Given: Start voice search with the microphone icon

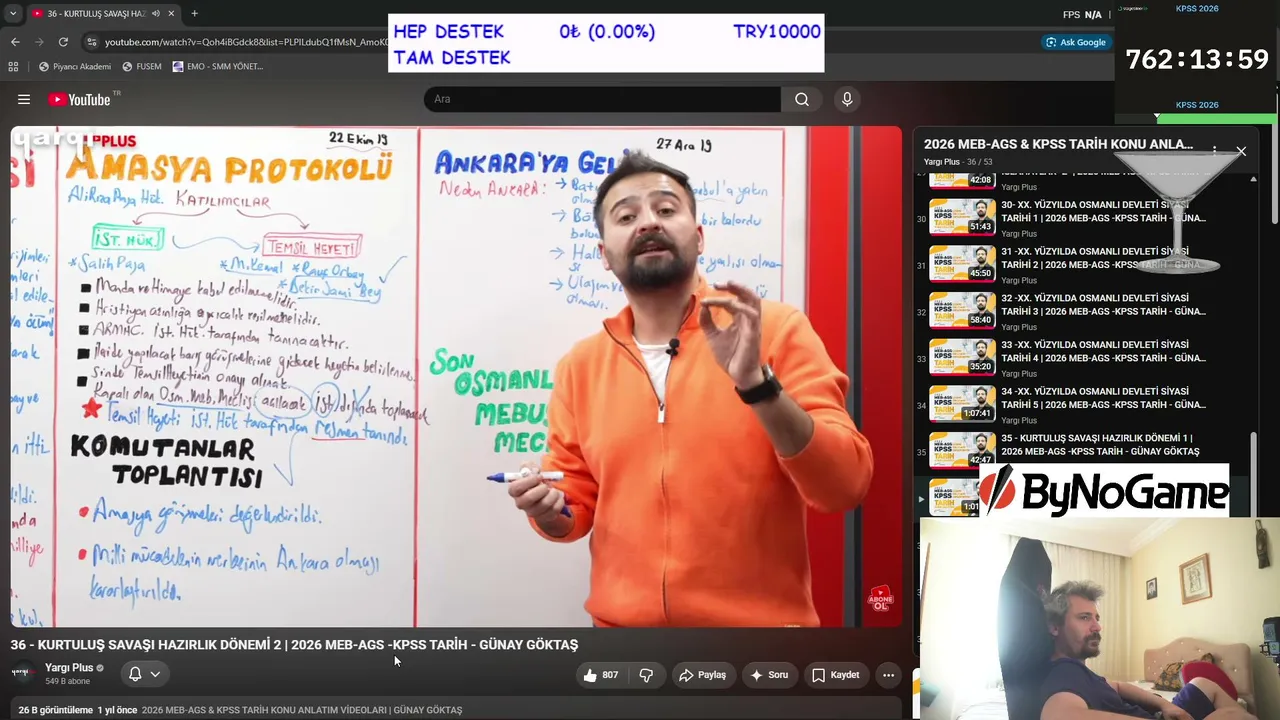Looking at the screenshot, I should tap(847, 99).
